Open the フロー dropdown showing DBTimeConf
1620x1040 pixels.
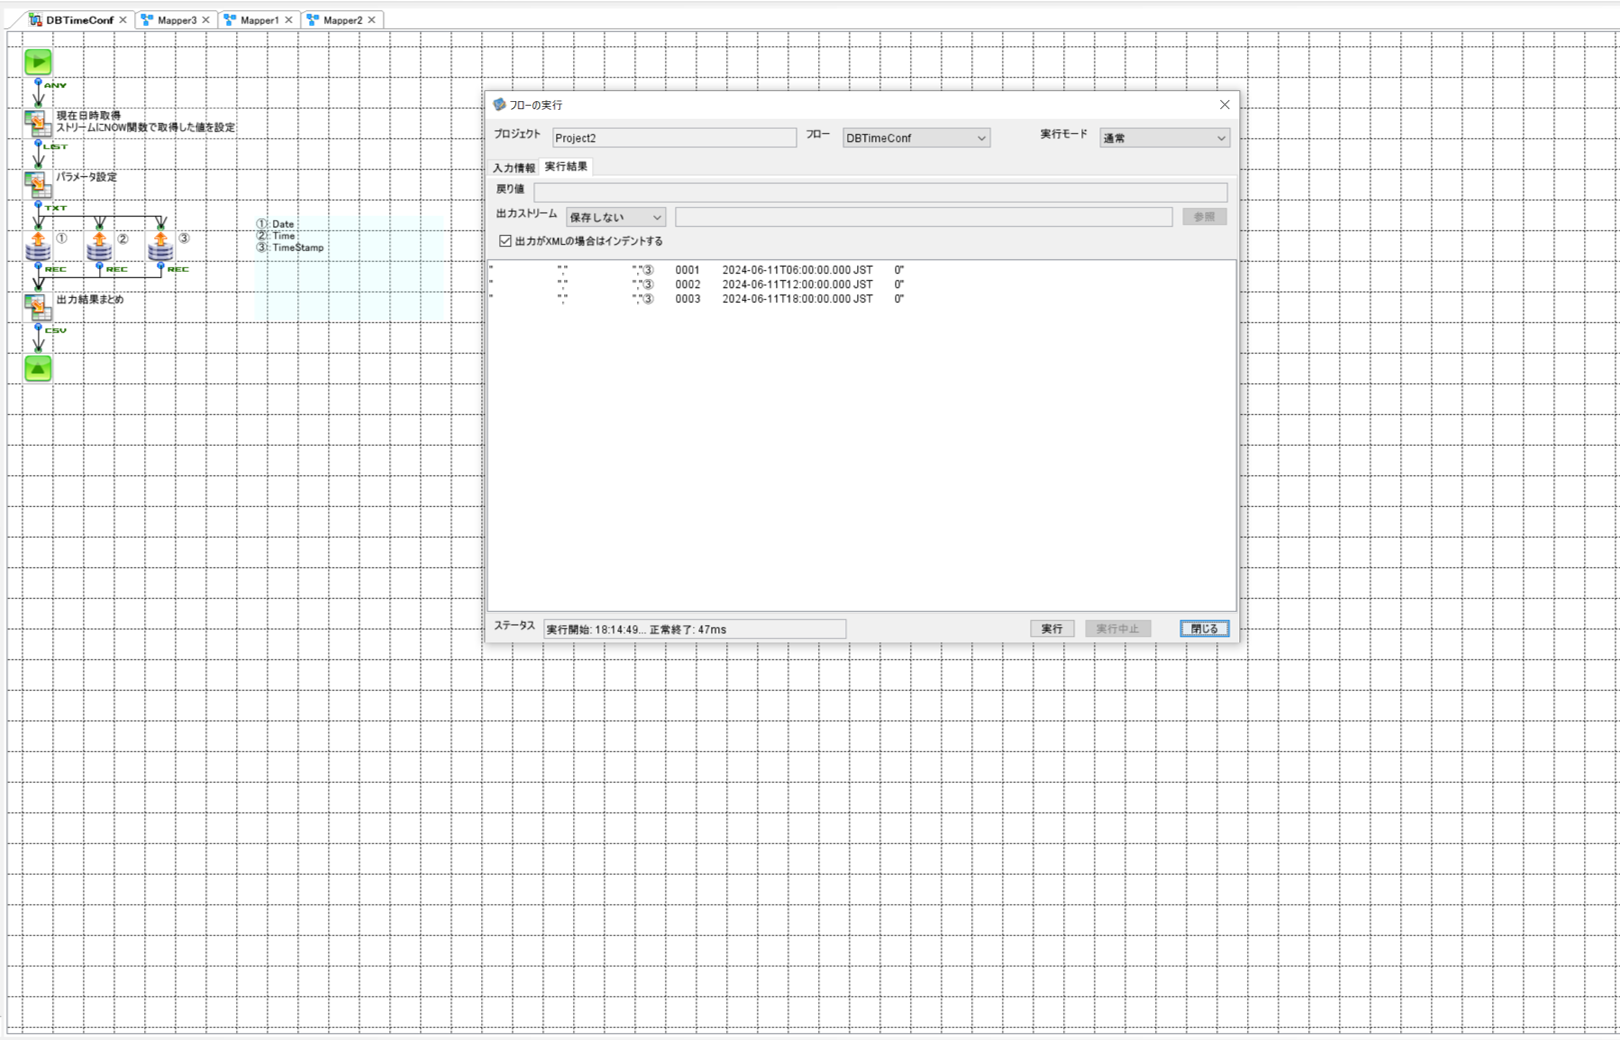coord(915,138)
